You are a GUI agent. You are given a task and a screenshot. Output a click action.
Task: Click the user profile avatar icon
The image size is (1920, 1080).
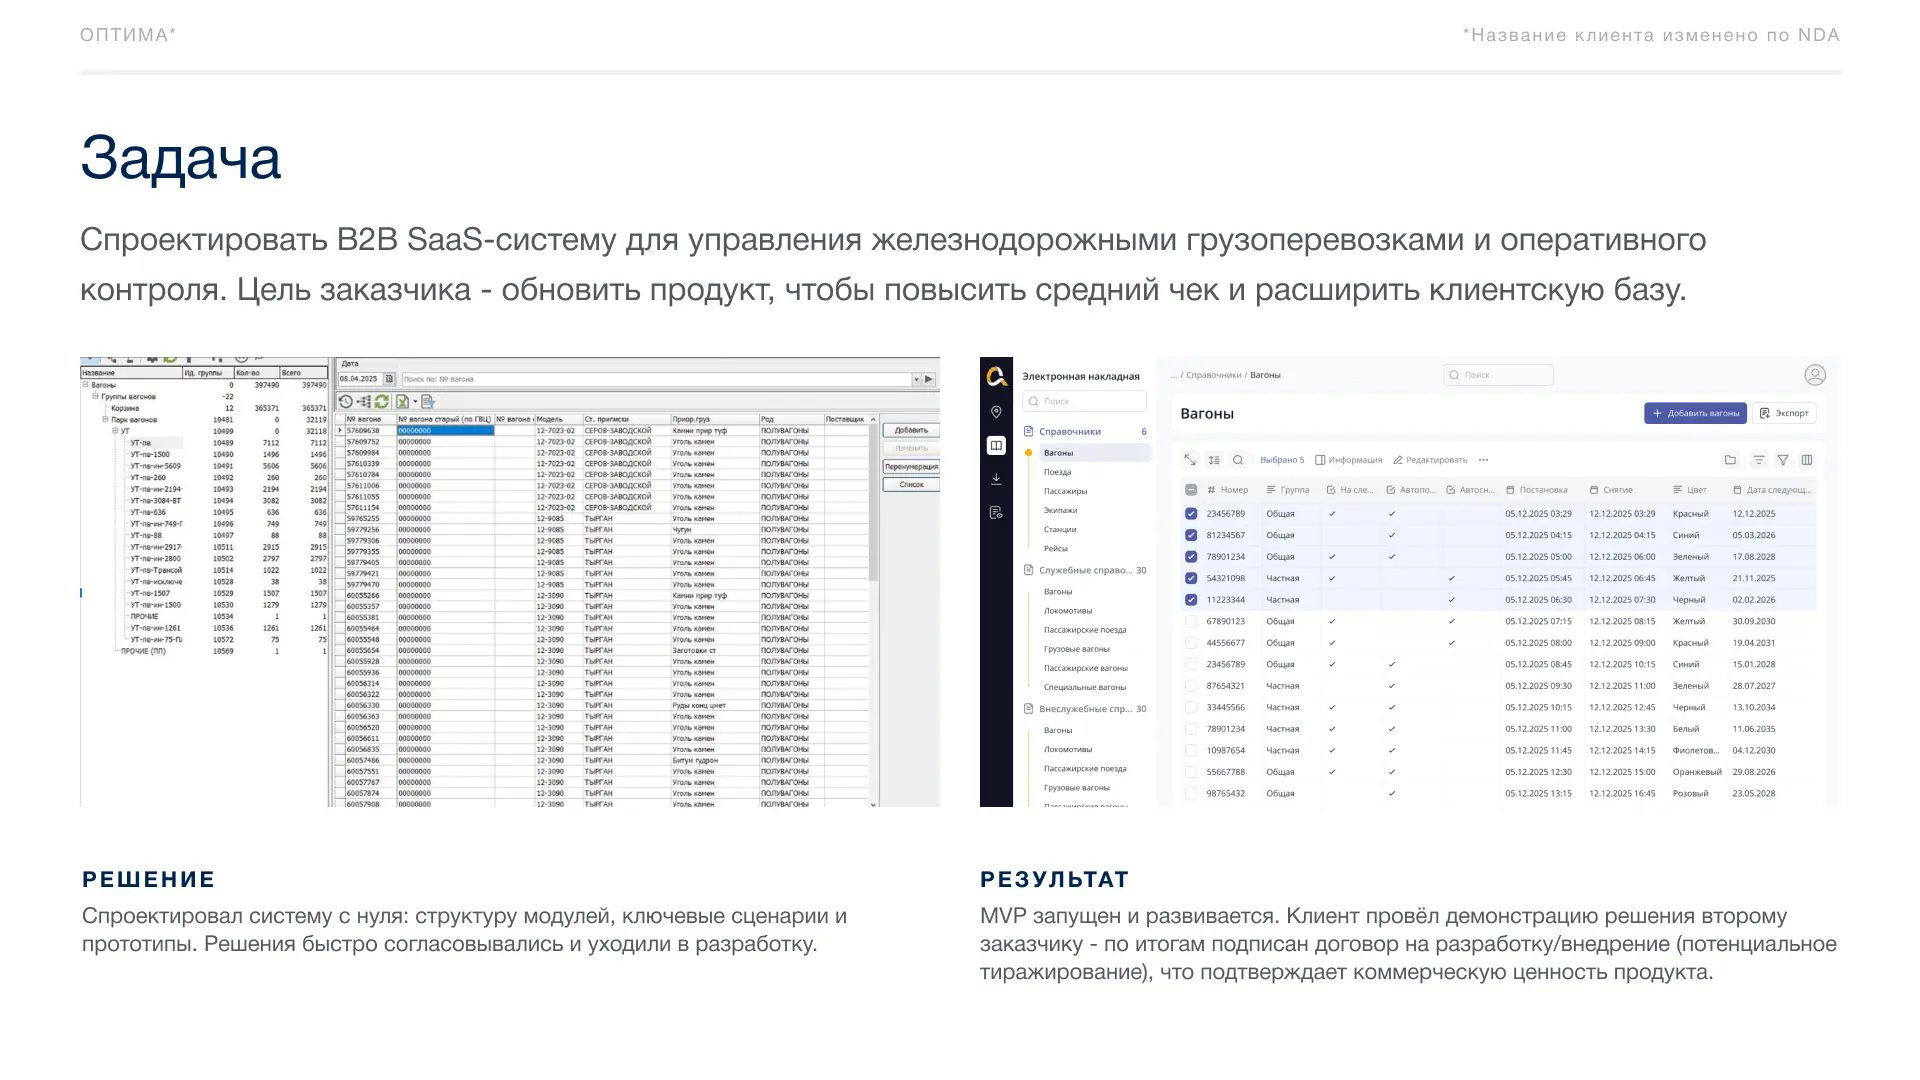coord(1815,375)
